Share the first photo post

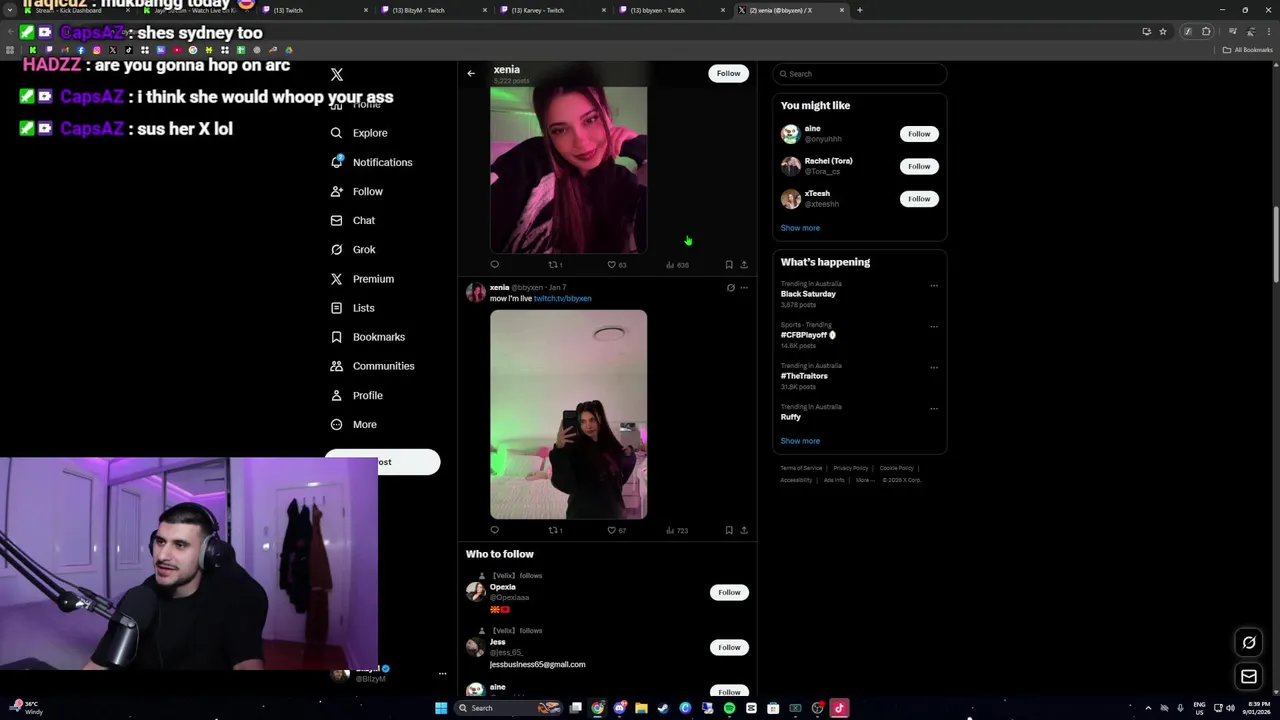tap(744, 265)
